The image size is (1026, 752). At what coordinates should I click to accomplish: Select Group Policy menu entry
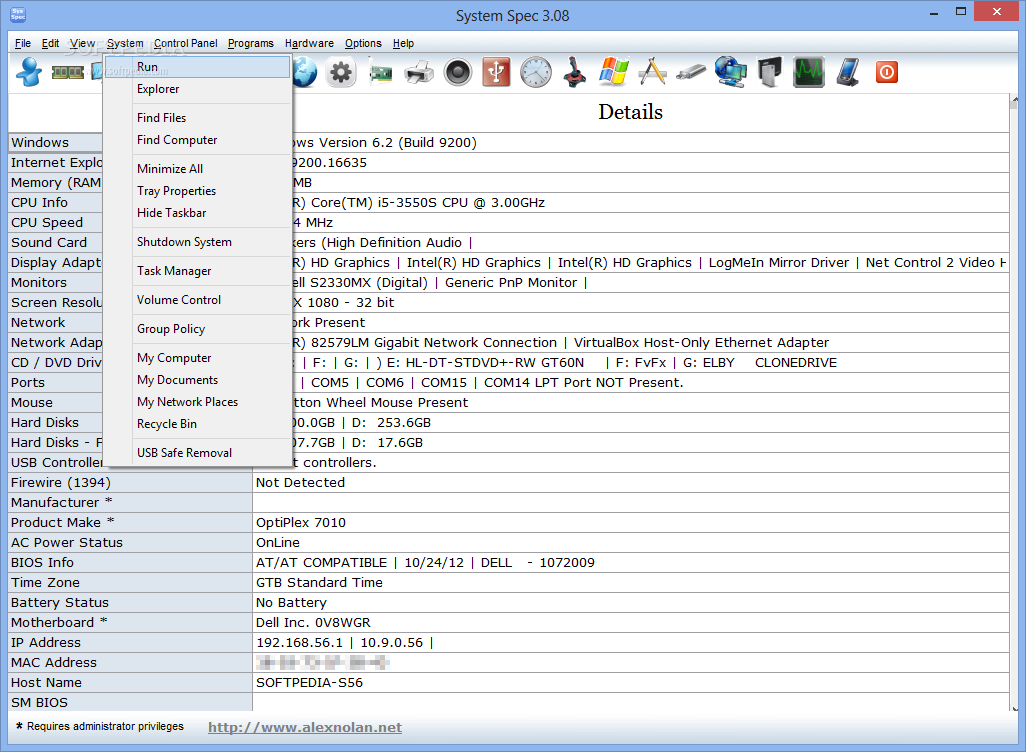198,329
